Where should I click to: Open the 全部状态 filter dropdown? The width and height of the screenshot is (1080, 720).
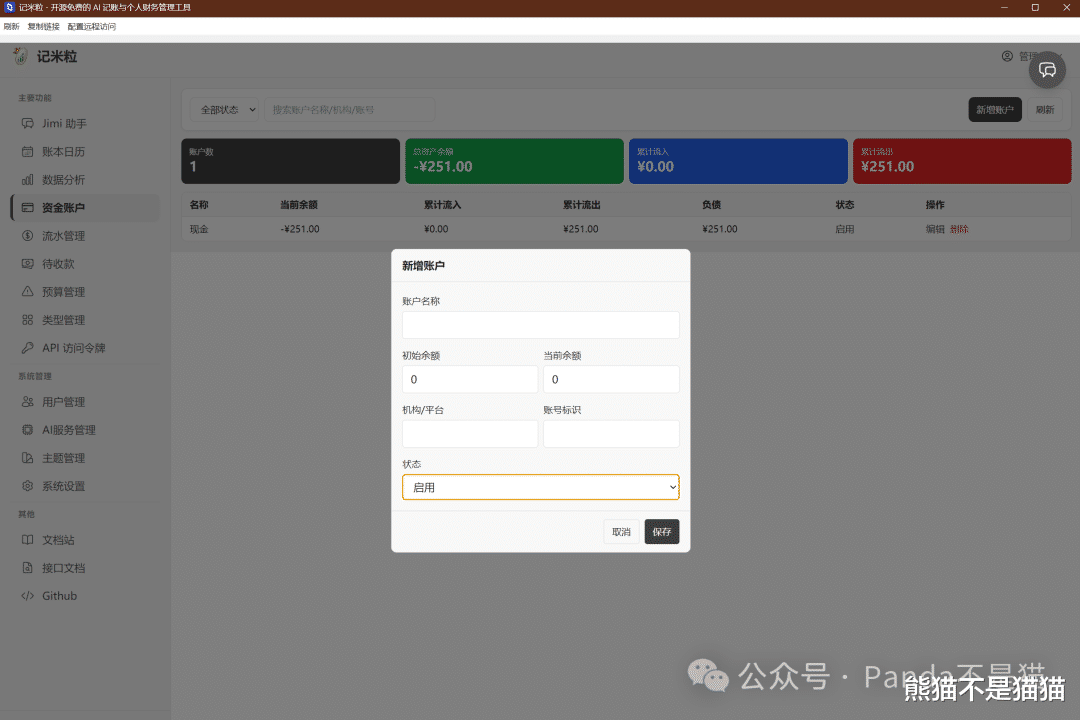(x=225, y=110)
